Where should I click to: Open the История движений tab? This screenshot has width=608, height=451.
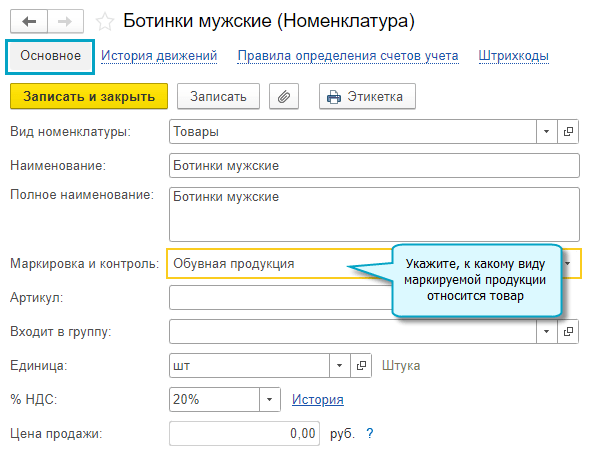click(x=159, y=56)
